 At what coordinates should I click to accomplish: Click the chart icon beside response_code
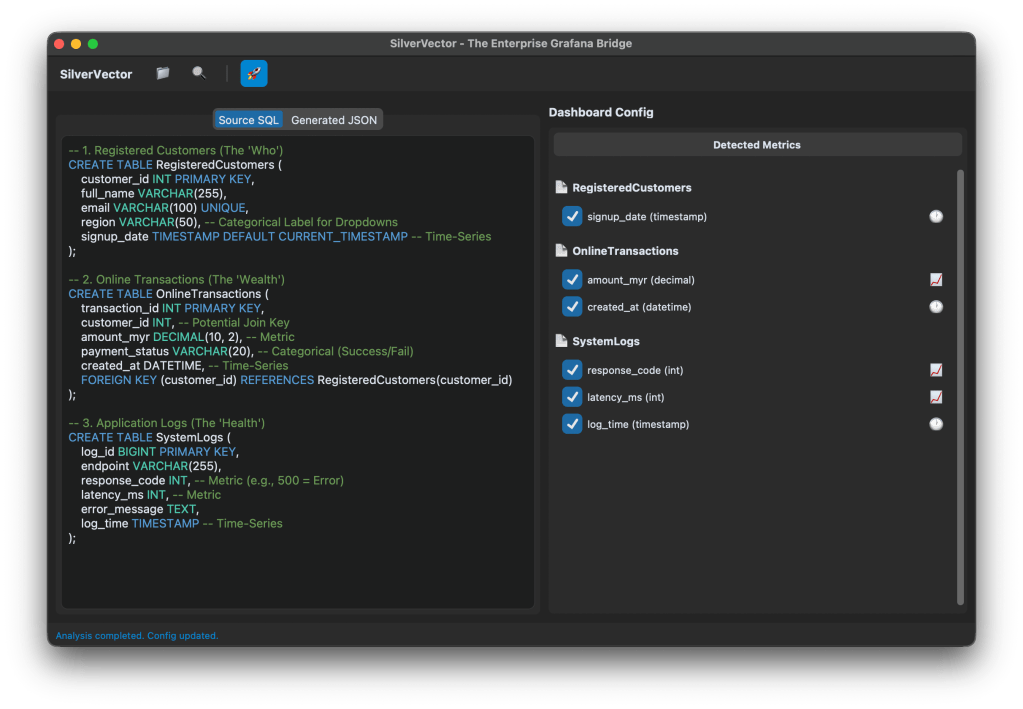coord(936,370)
